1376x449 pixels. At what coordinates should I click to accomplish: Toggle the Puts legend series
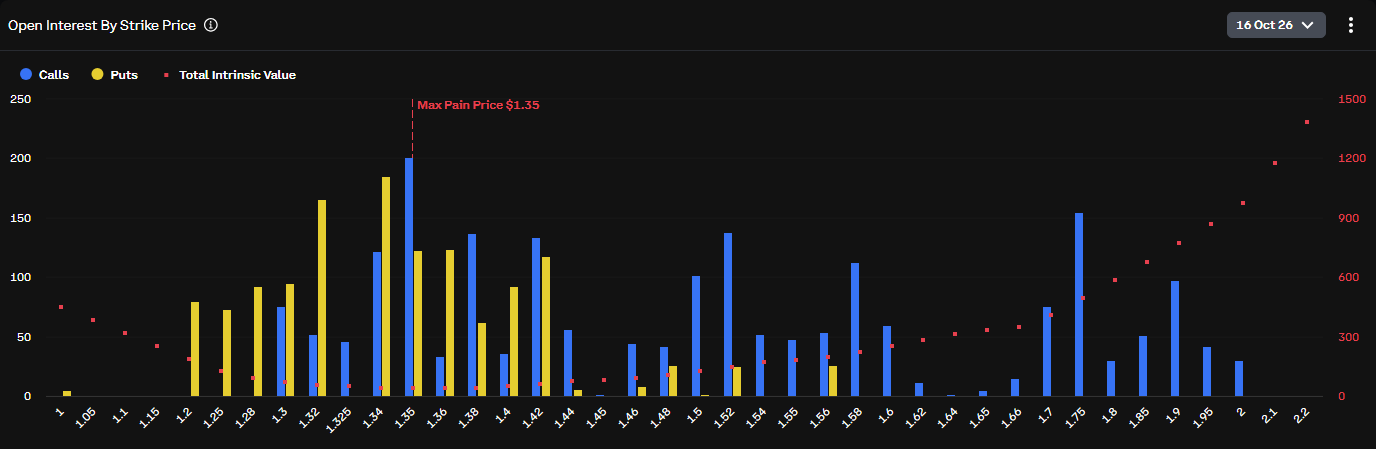pos(115,74)
